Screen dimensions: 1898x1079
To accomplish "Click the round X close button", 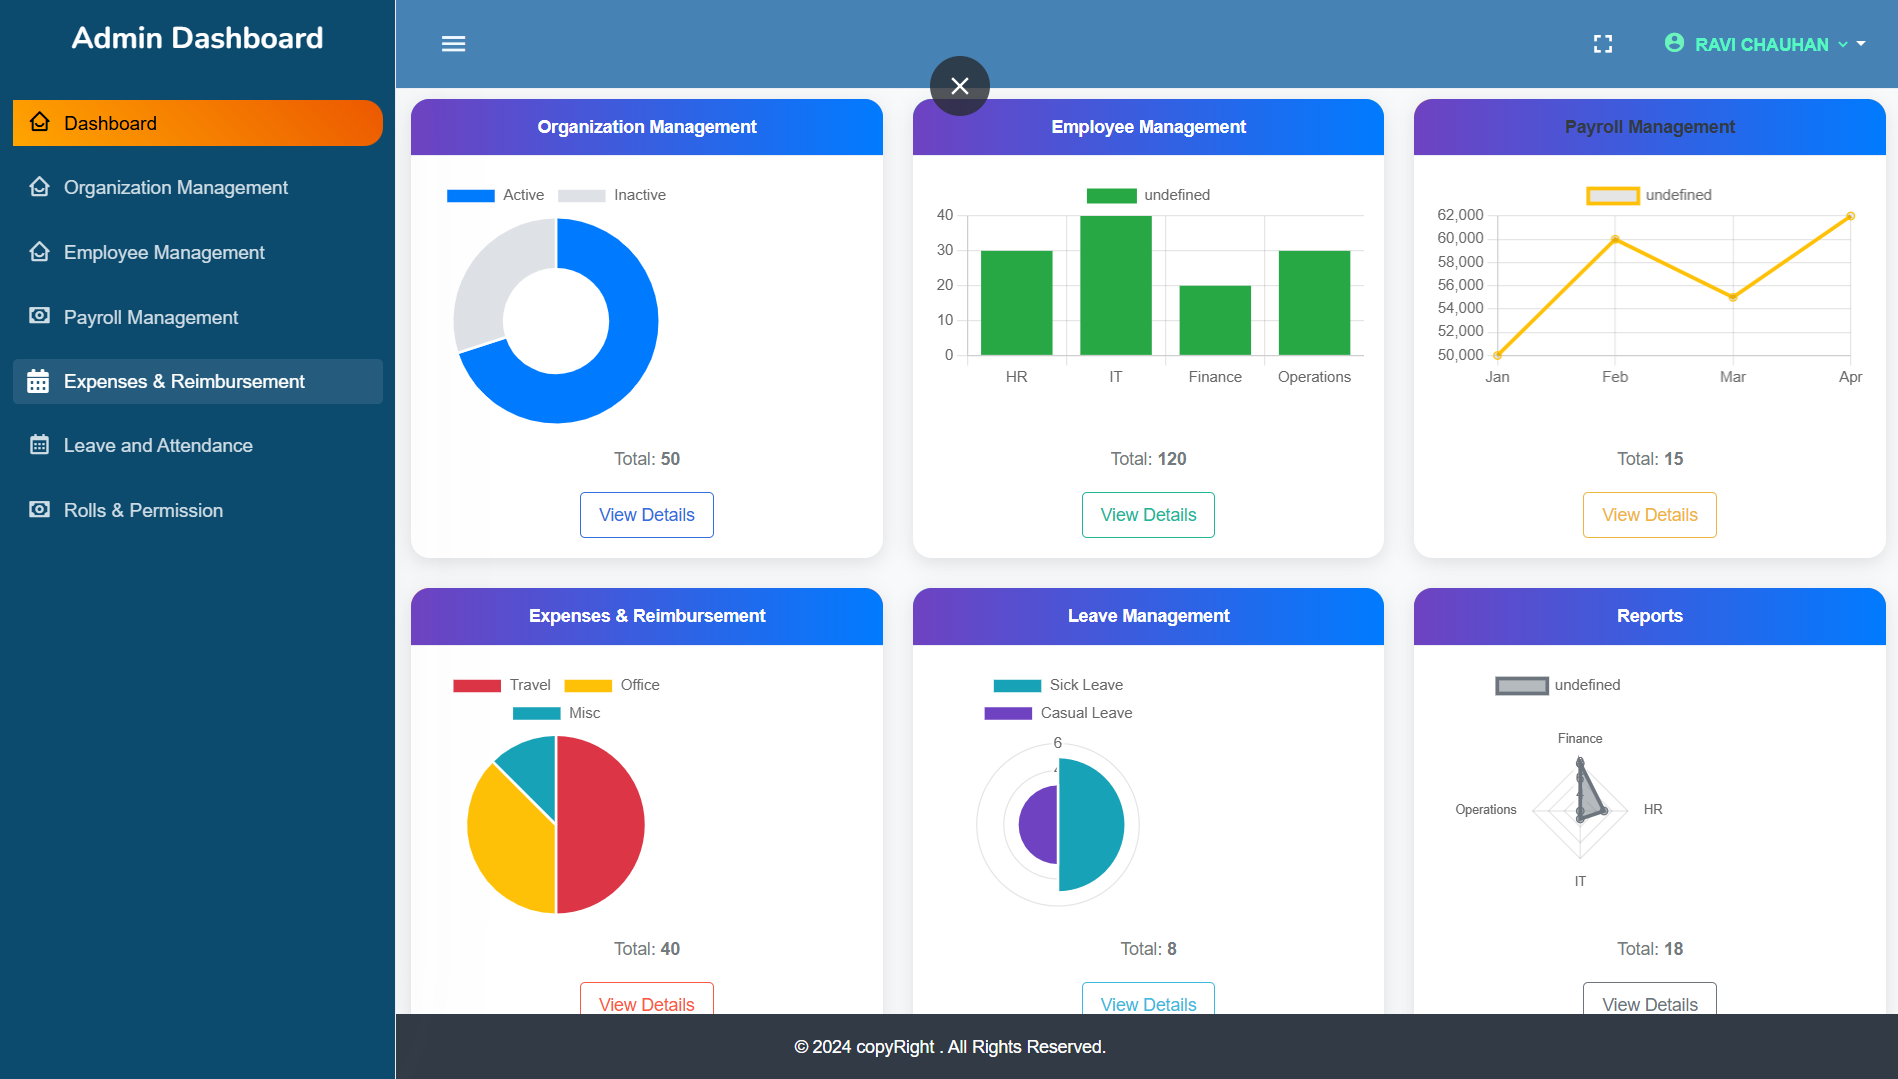I will [959, 86].
